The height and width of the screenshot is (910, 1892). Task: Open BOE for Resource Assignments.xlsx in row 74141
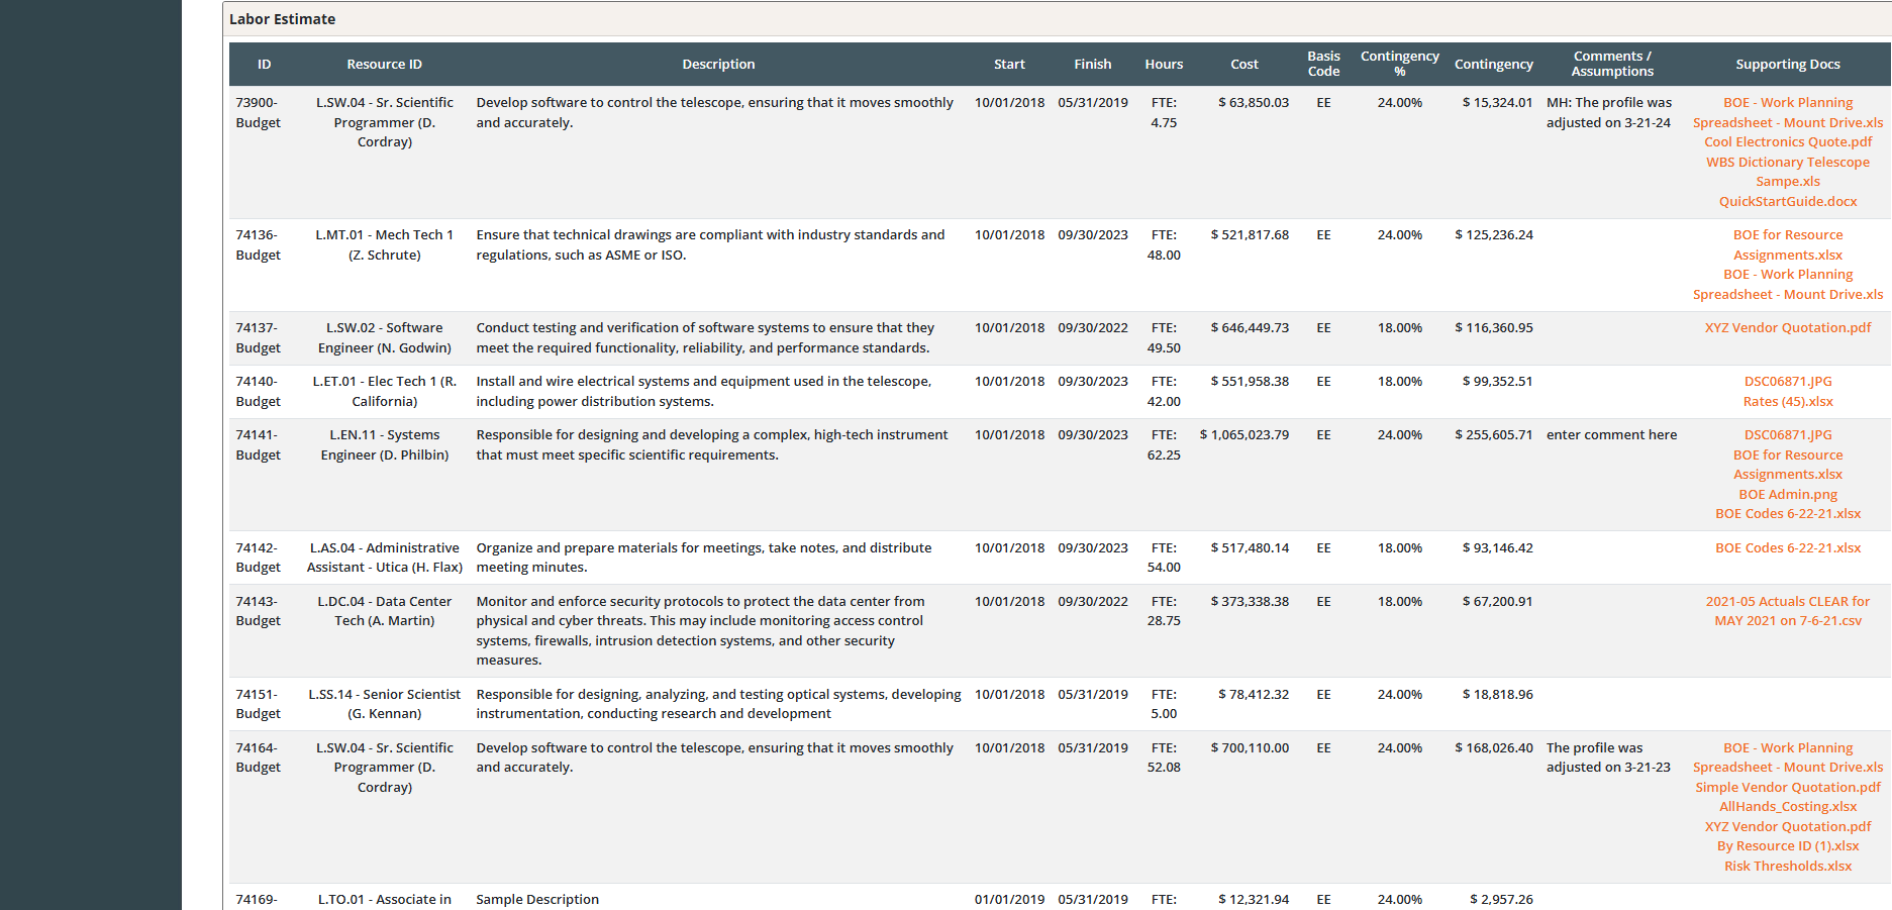point(1787,464)
